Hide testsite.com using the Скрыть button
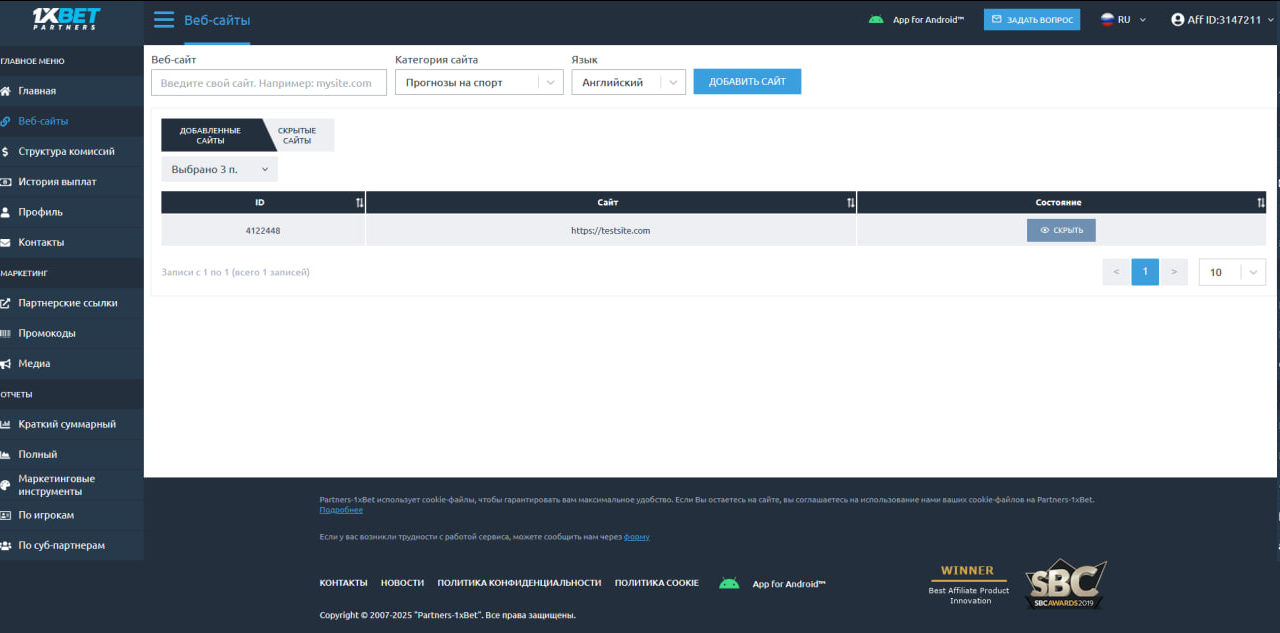 click(x=1061, y=230)
